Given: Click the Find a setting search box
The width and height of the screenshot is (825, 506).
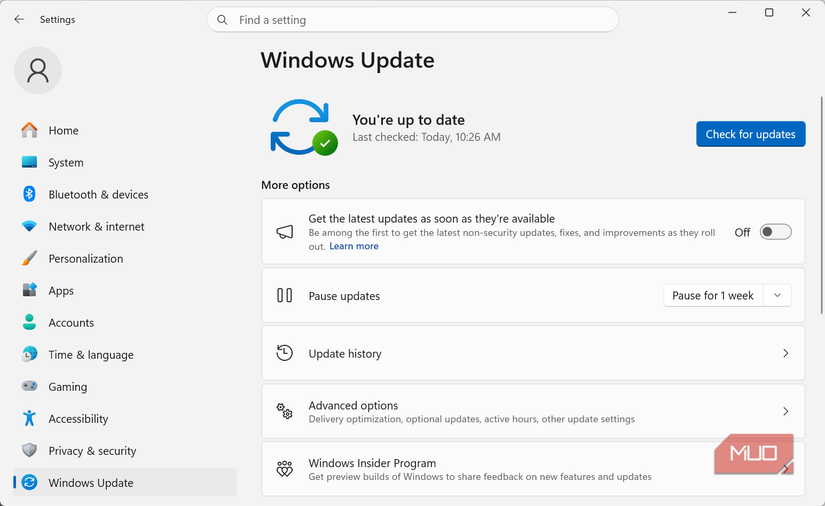Looking at the screenshot, I should click(x=412, y=20).
